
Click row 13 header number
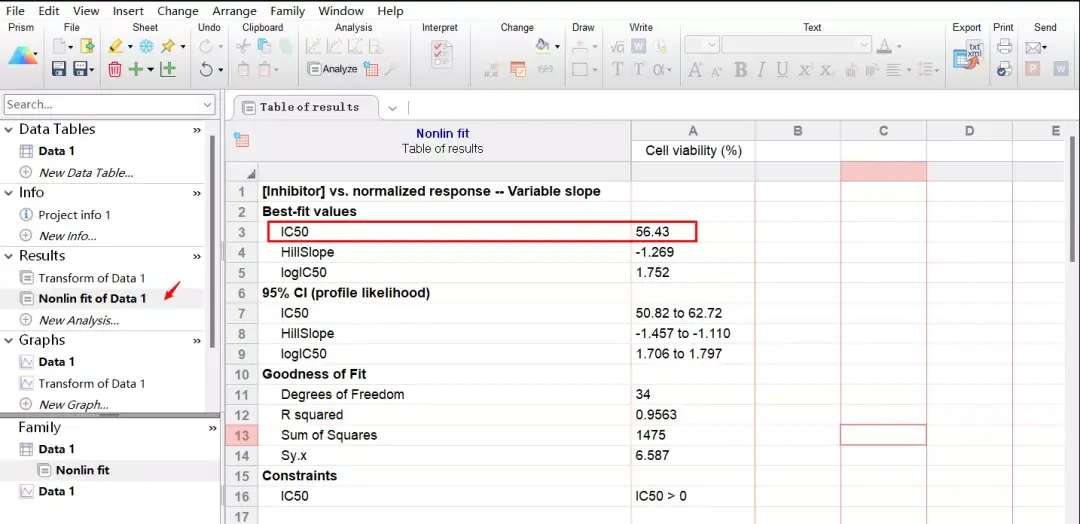(x=241, y=435)
